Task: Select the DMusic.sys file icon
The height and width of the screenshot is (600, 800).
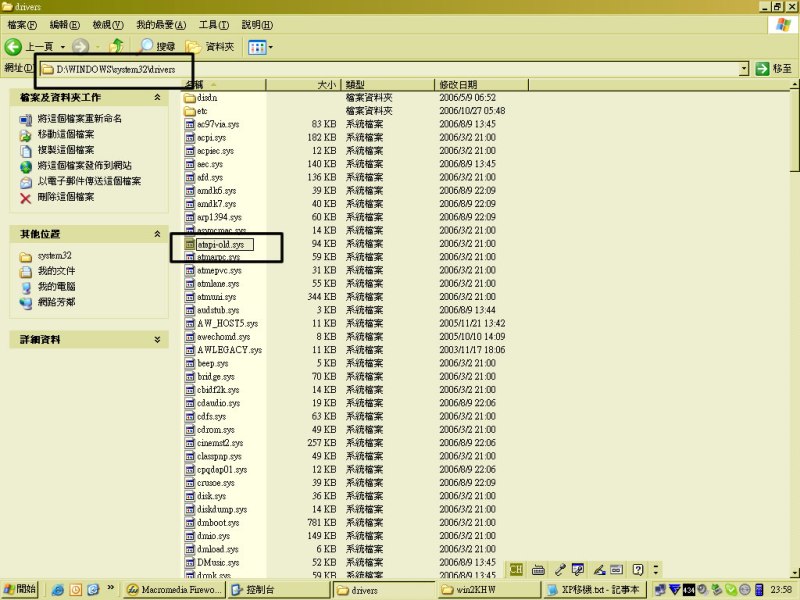Action: pyautogui.click(x=190, y=562)
